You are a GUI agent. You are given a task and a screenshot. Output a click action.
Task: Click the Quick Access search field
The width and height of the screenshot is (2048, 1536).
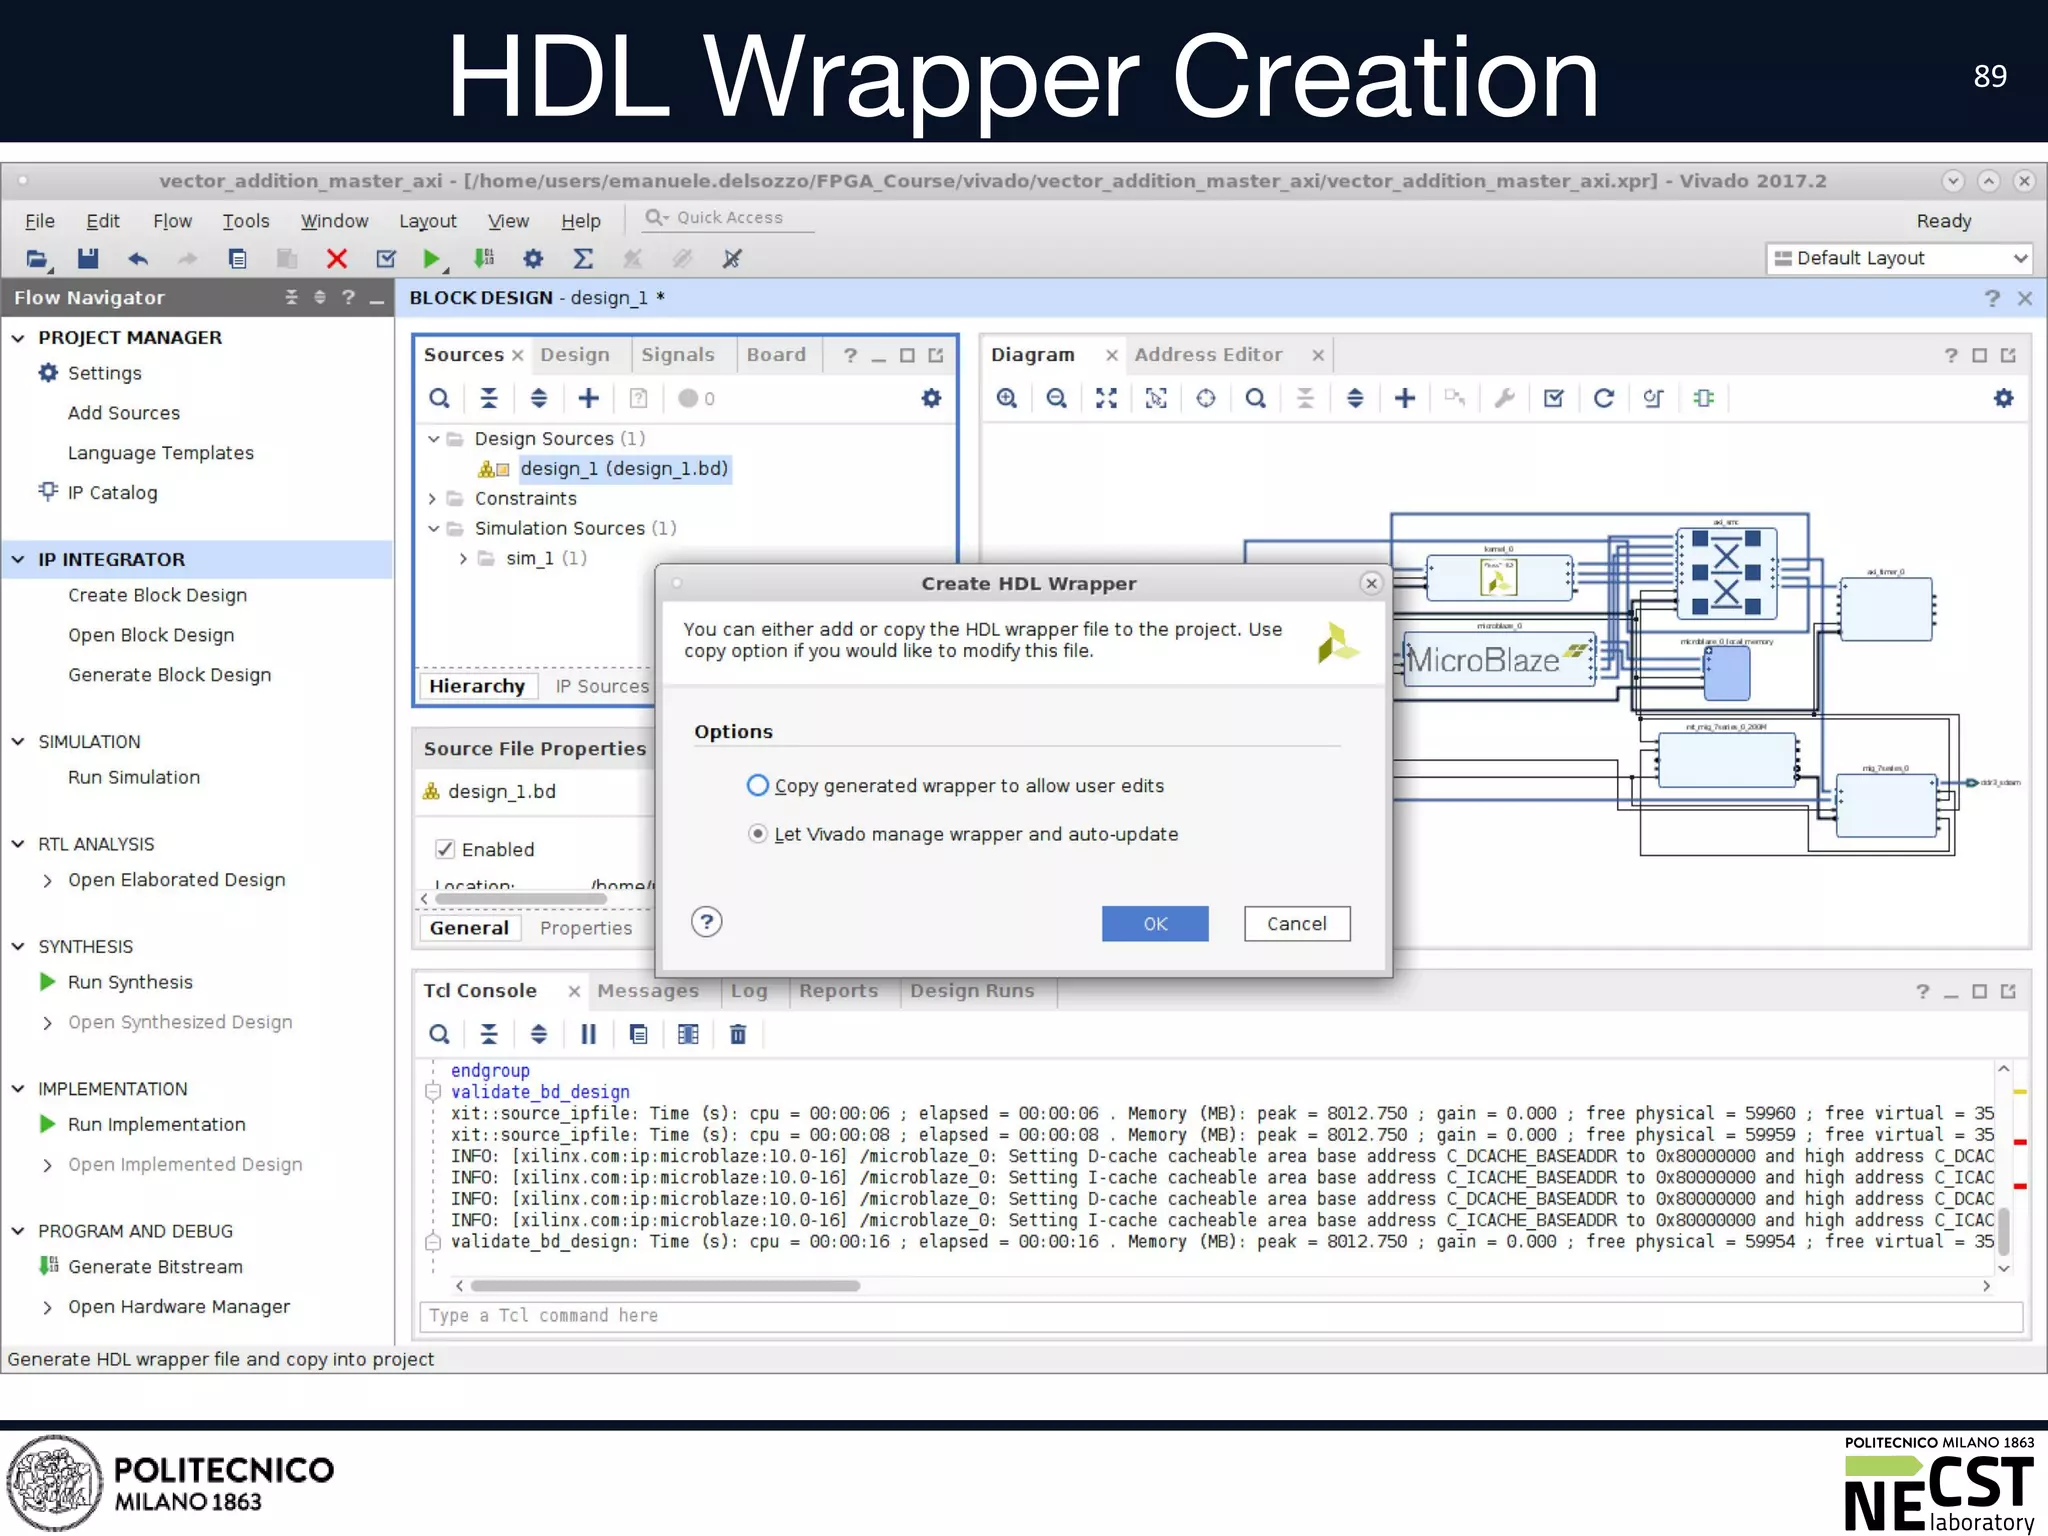point(729,218)
